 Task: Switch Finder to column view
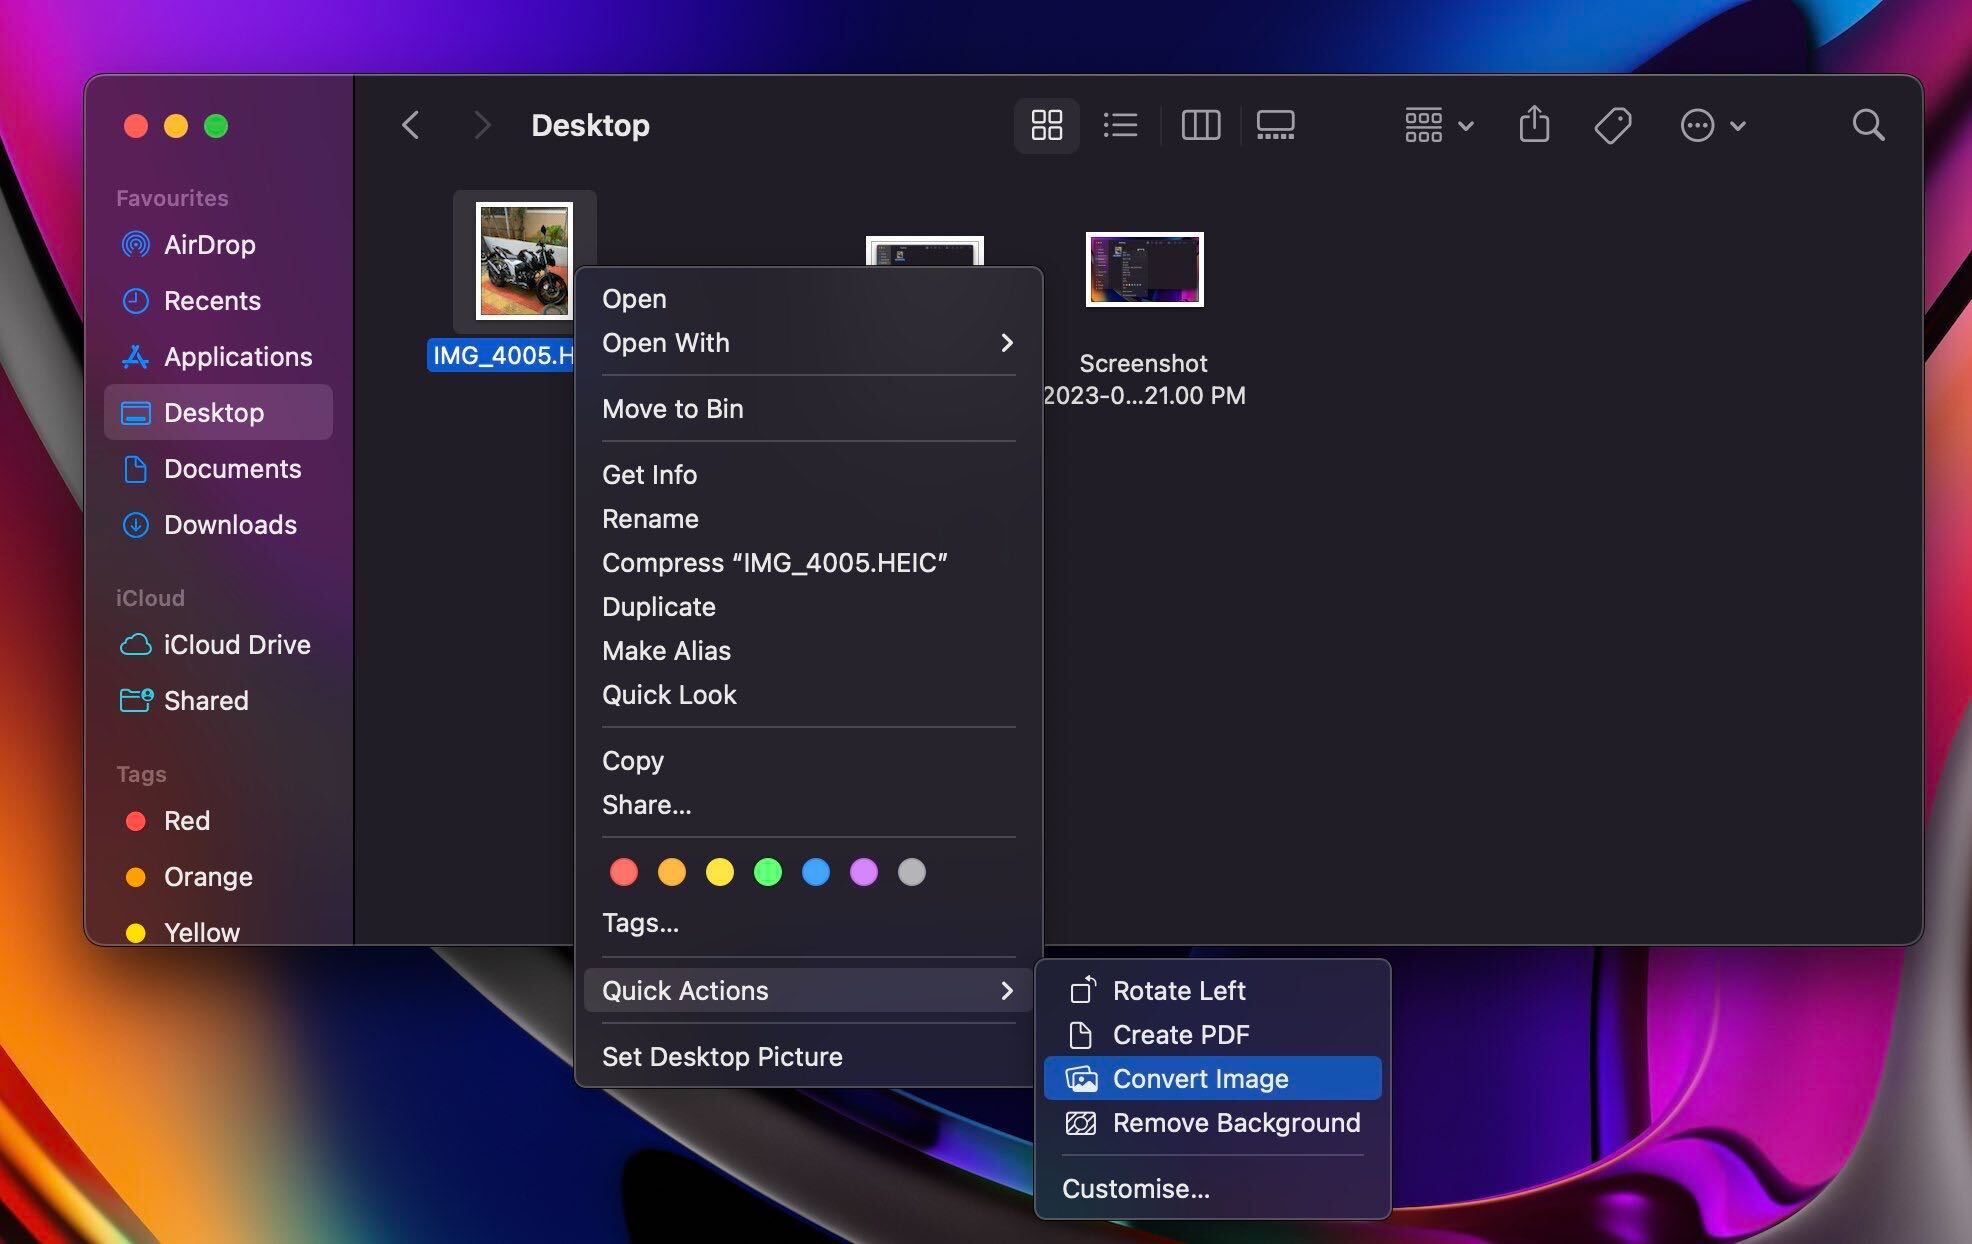tap(1200, 125)
